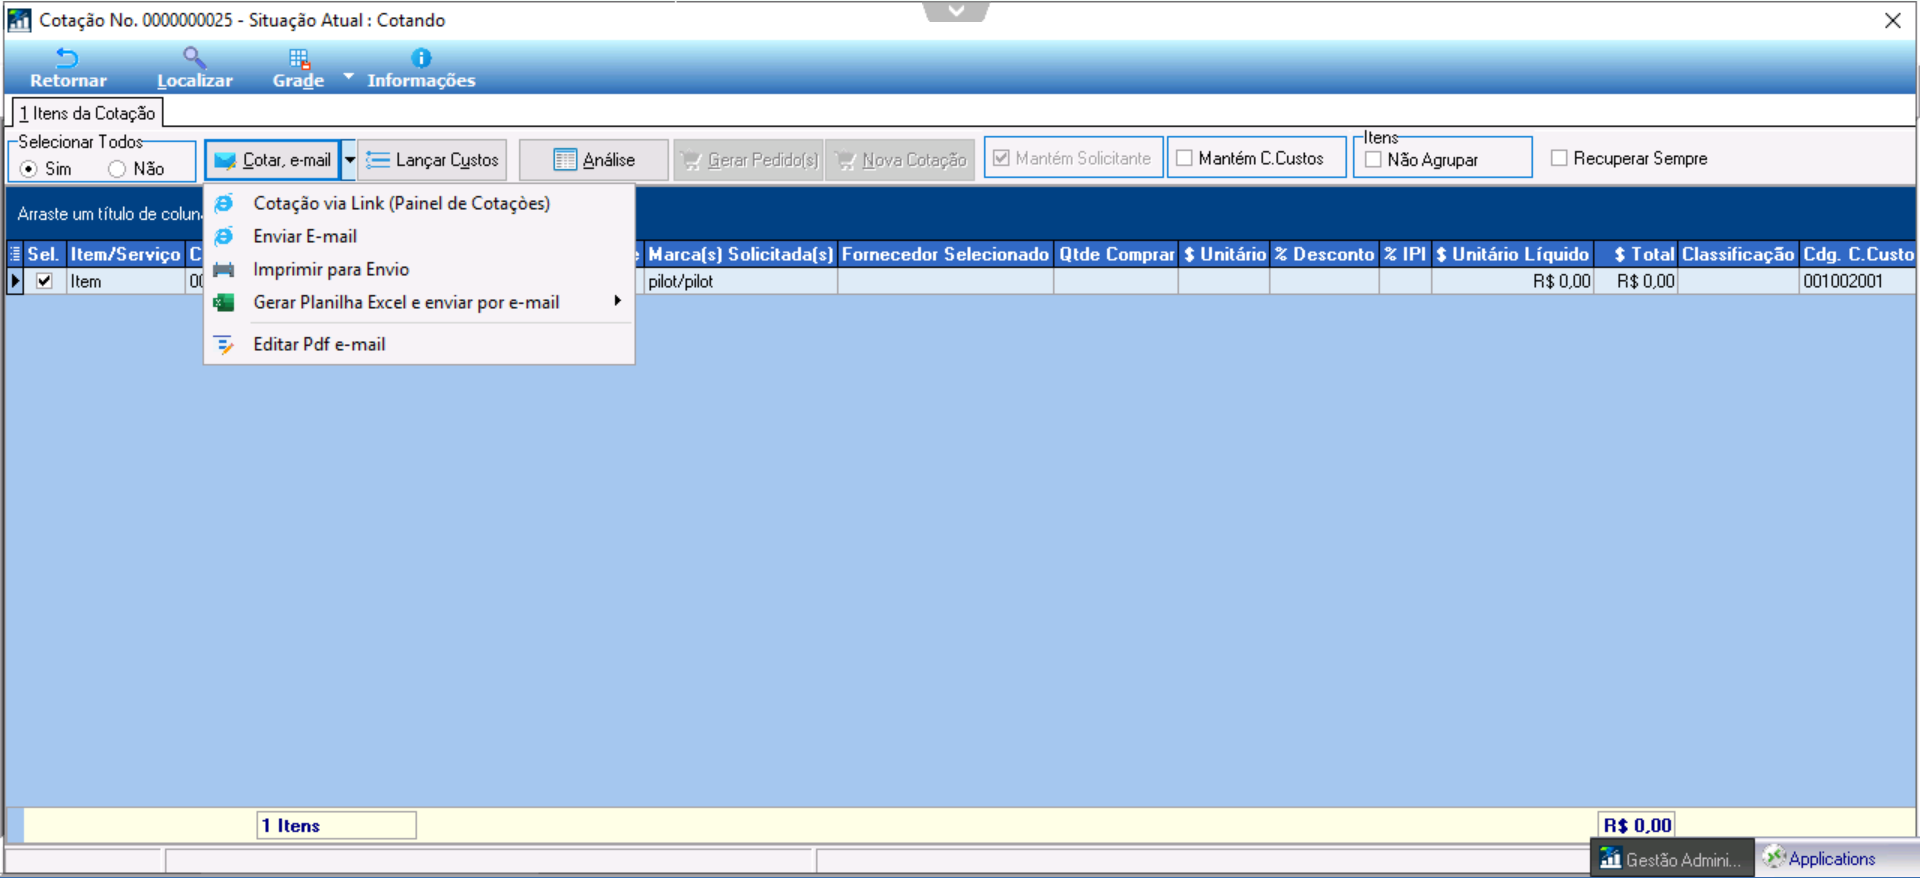The height and width of the screenshot is (878, 1920).
Task: Toggle the Mantém Solicitante checkbox
Action: click(1001, 158)
